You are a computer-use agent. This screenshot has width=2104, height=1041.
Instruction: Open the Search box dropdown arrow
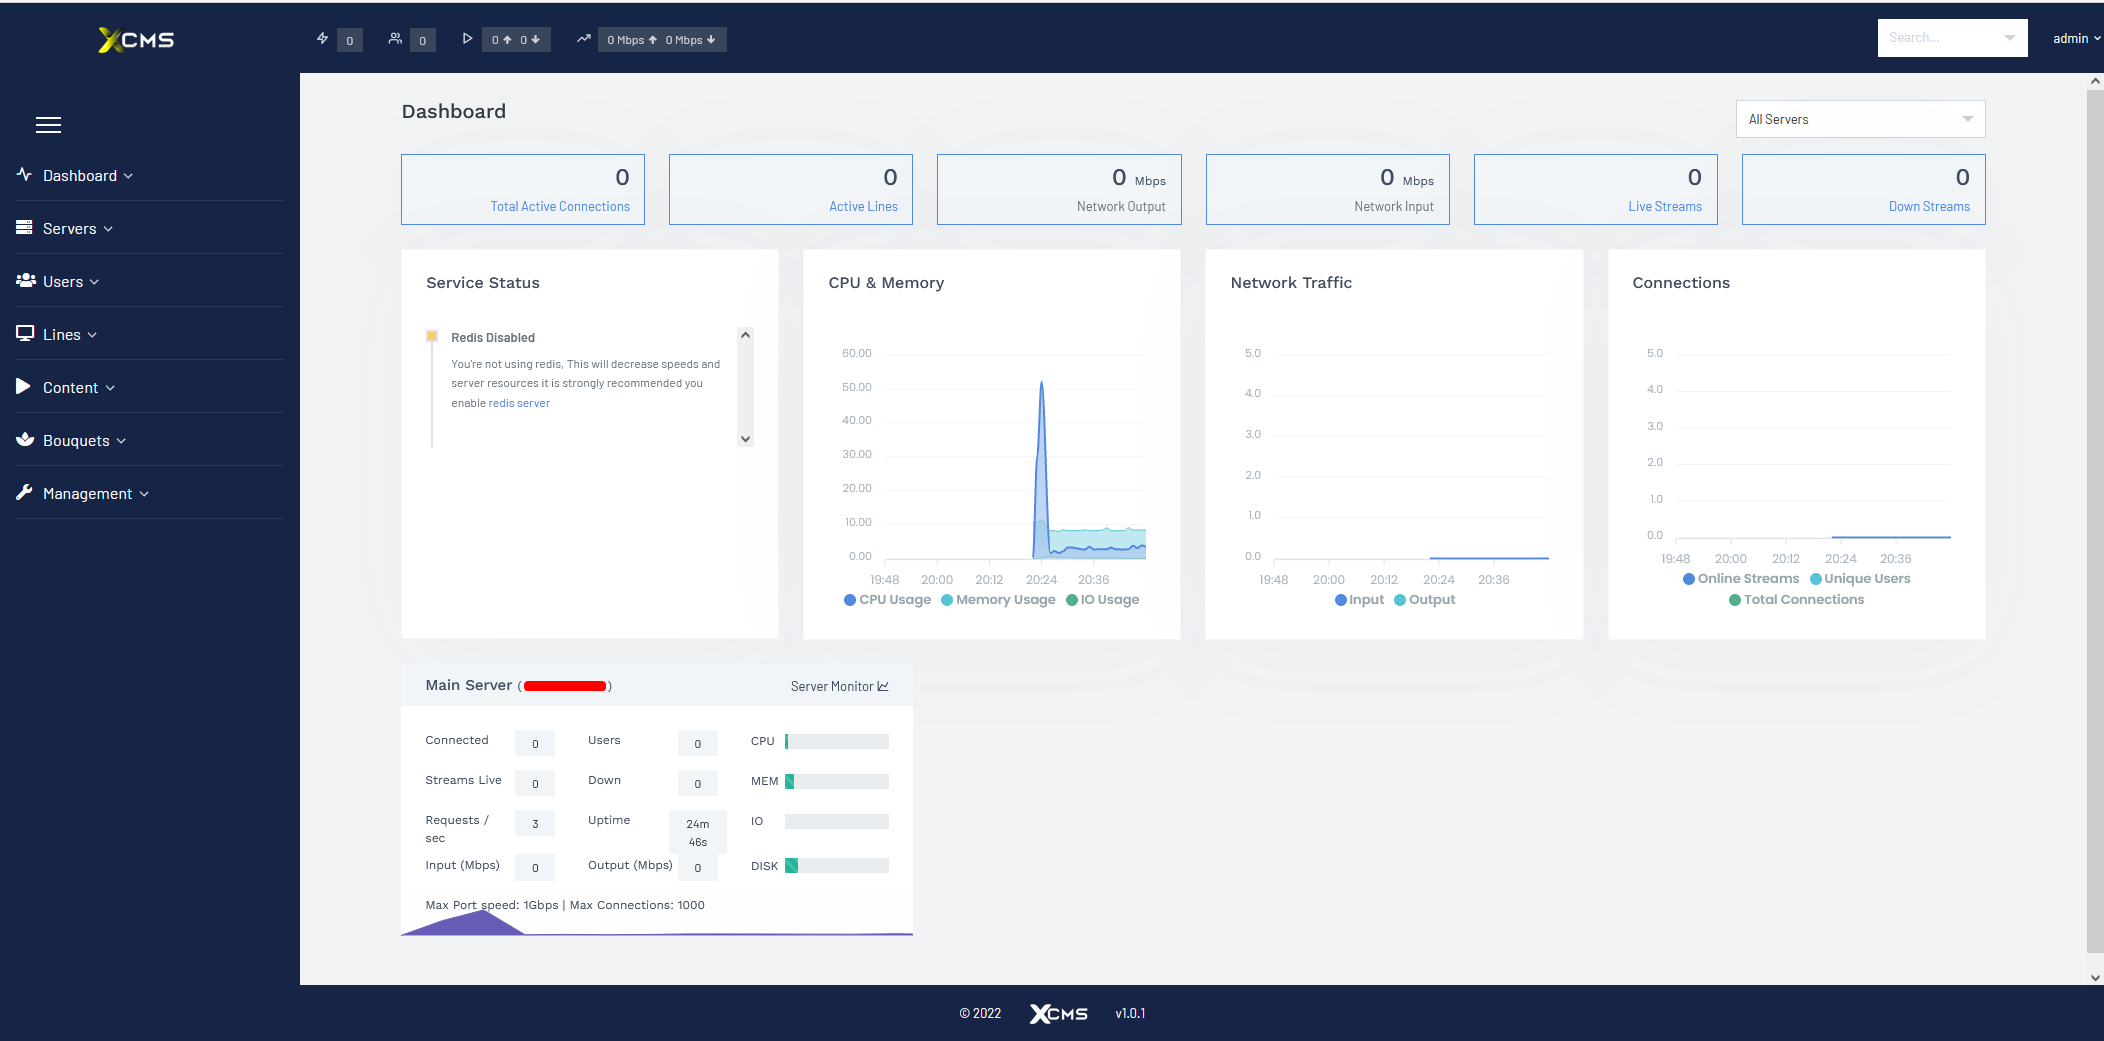click(2010, 38)
